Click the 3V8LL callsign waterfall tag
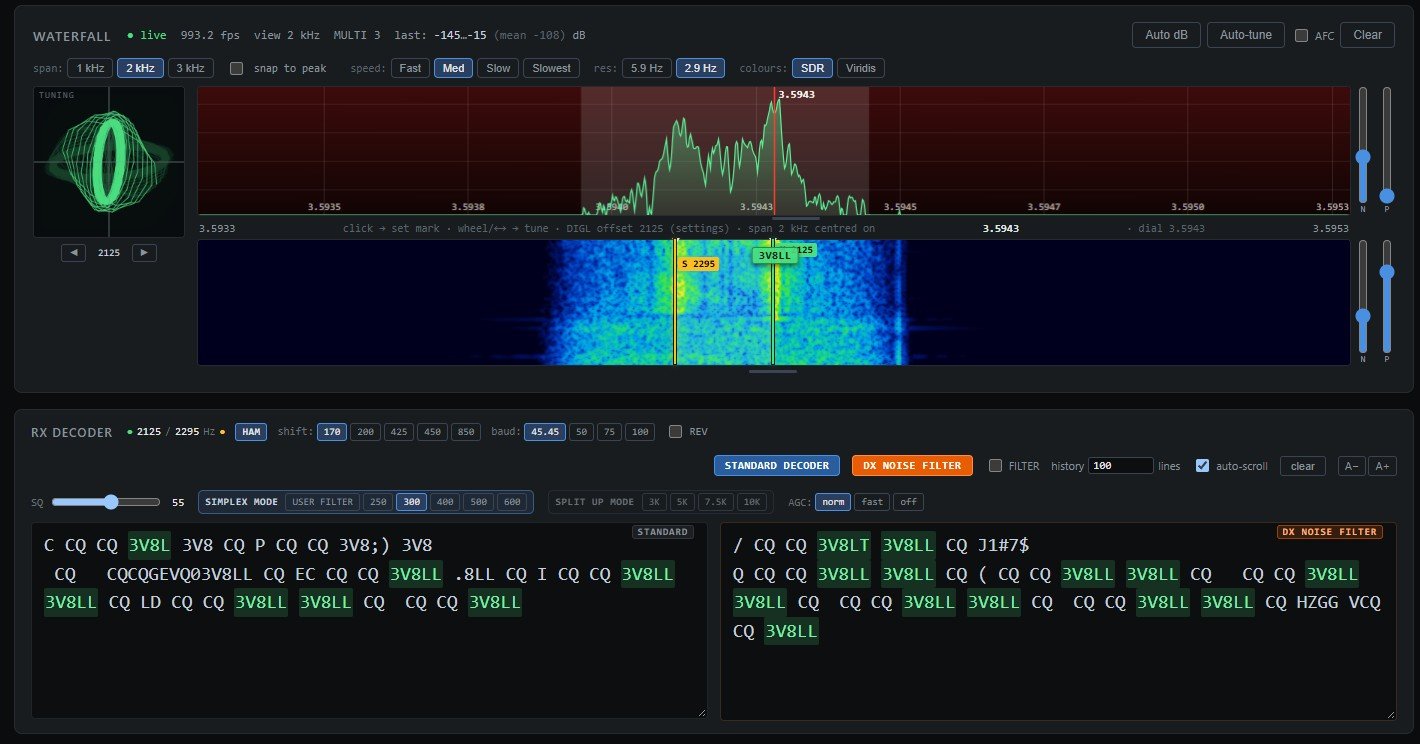1420x744 pixels. 775,256
